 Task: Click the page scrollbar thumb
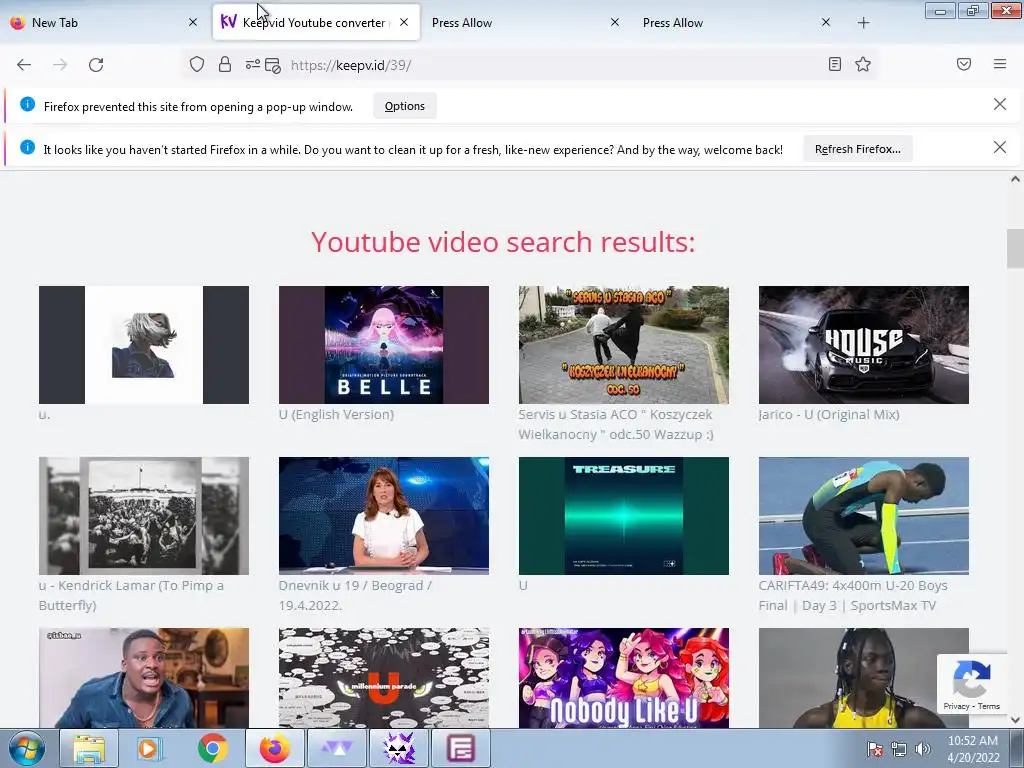click(1015, 248)
